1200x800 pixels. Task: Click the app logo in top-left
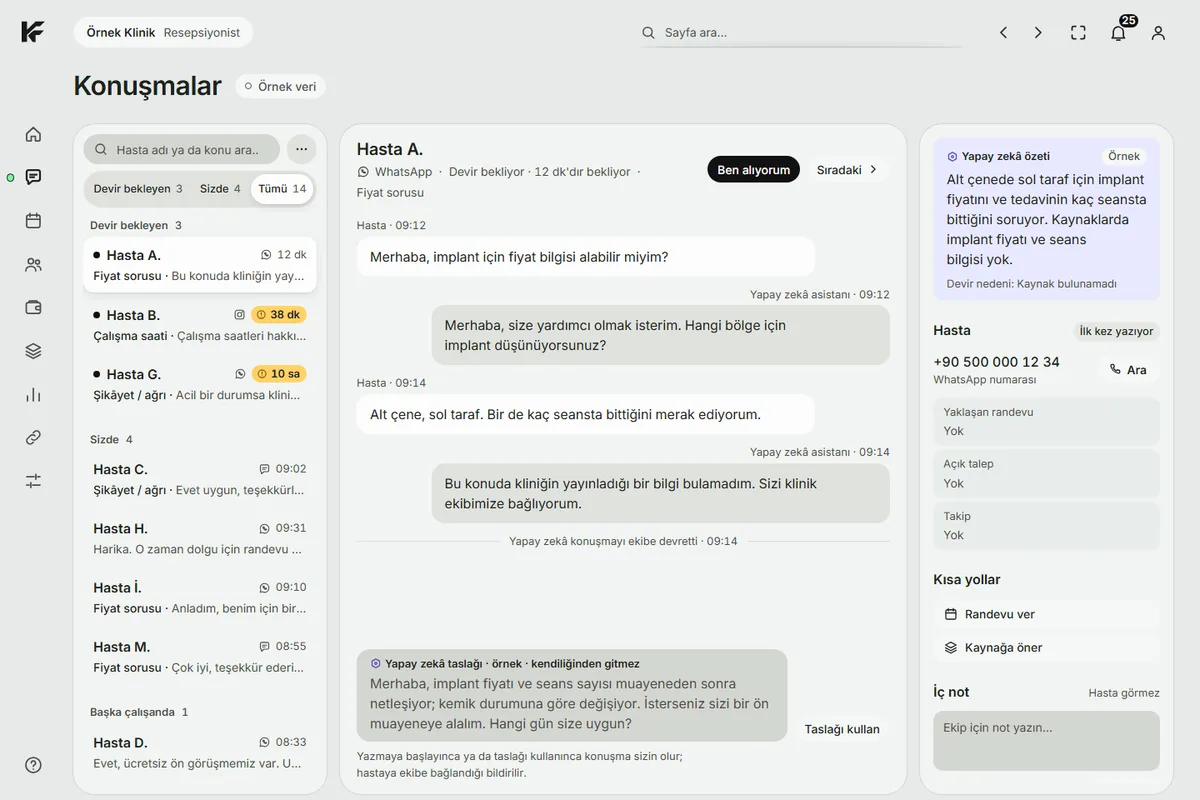pyautogui.click(x=33, y=32)
